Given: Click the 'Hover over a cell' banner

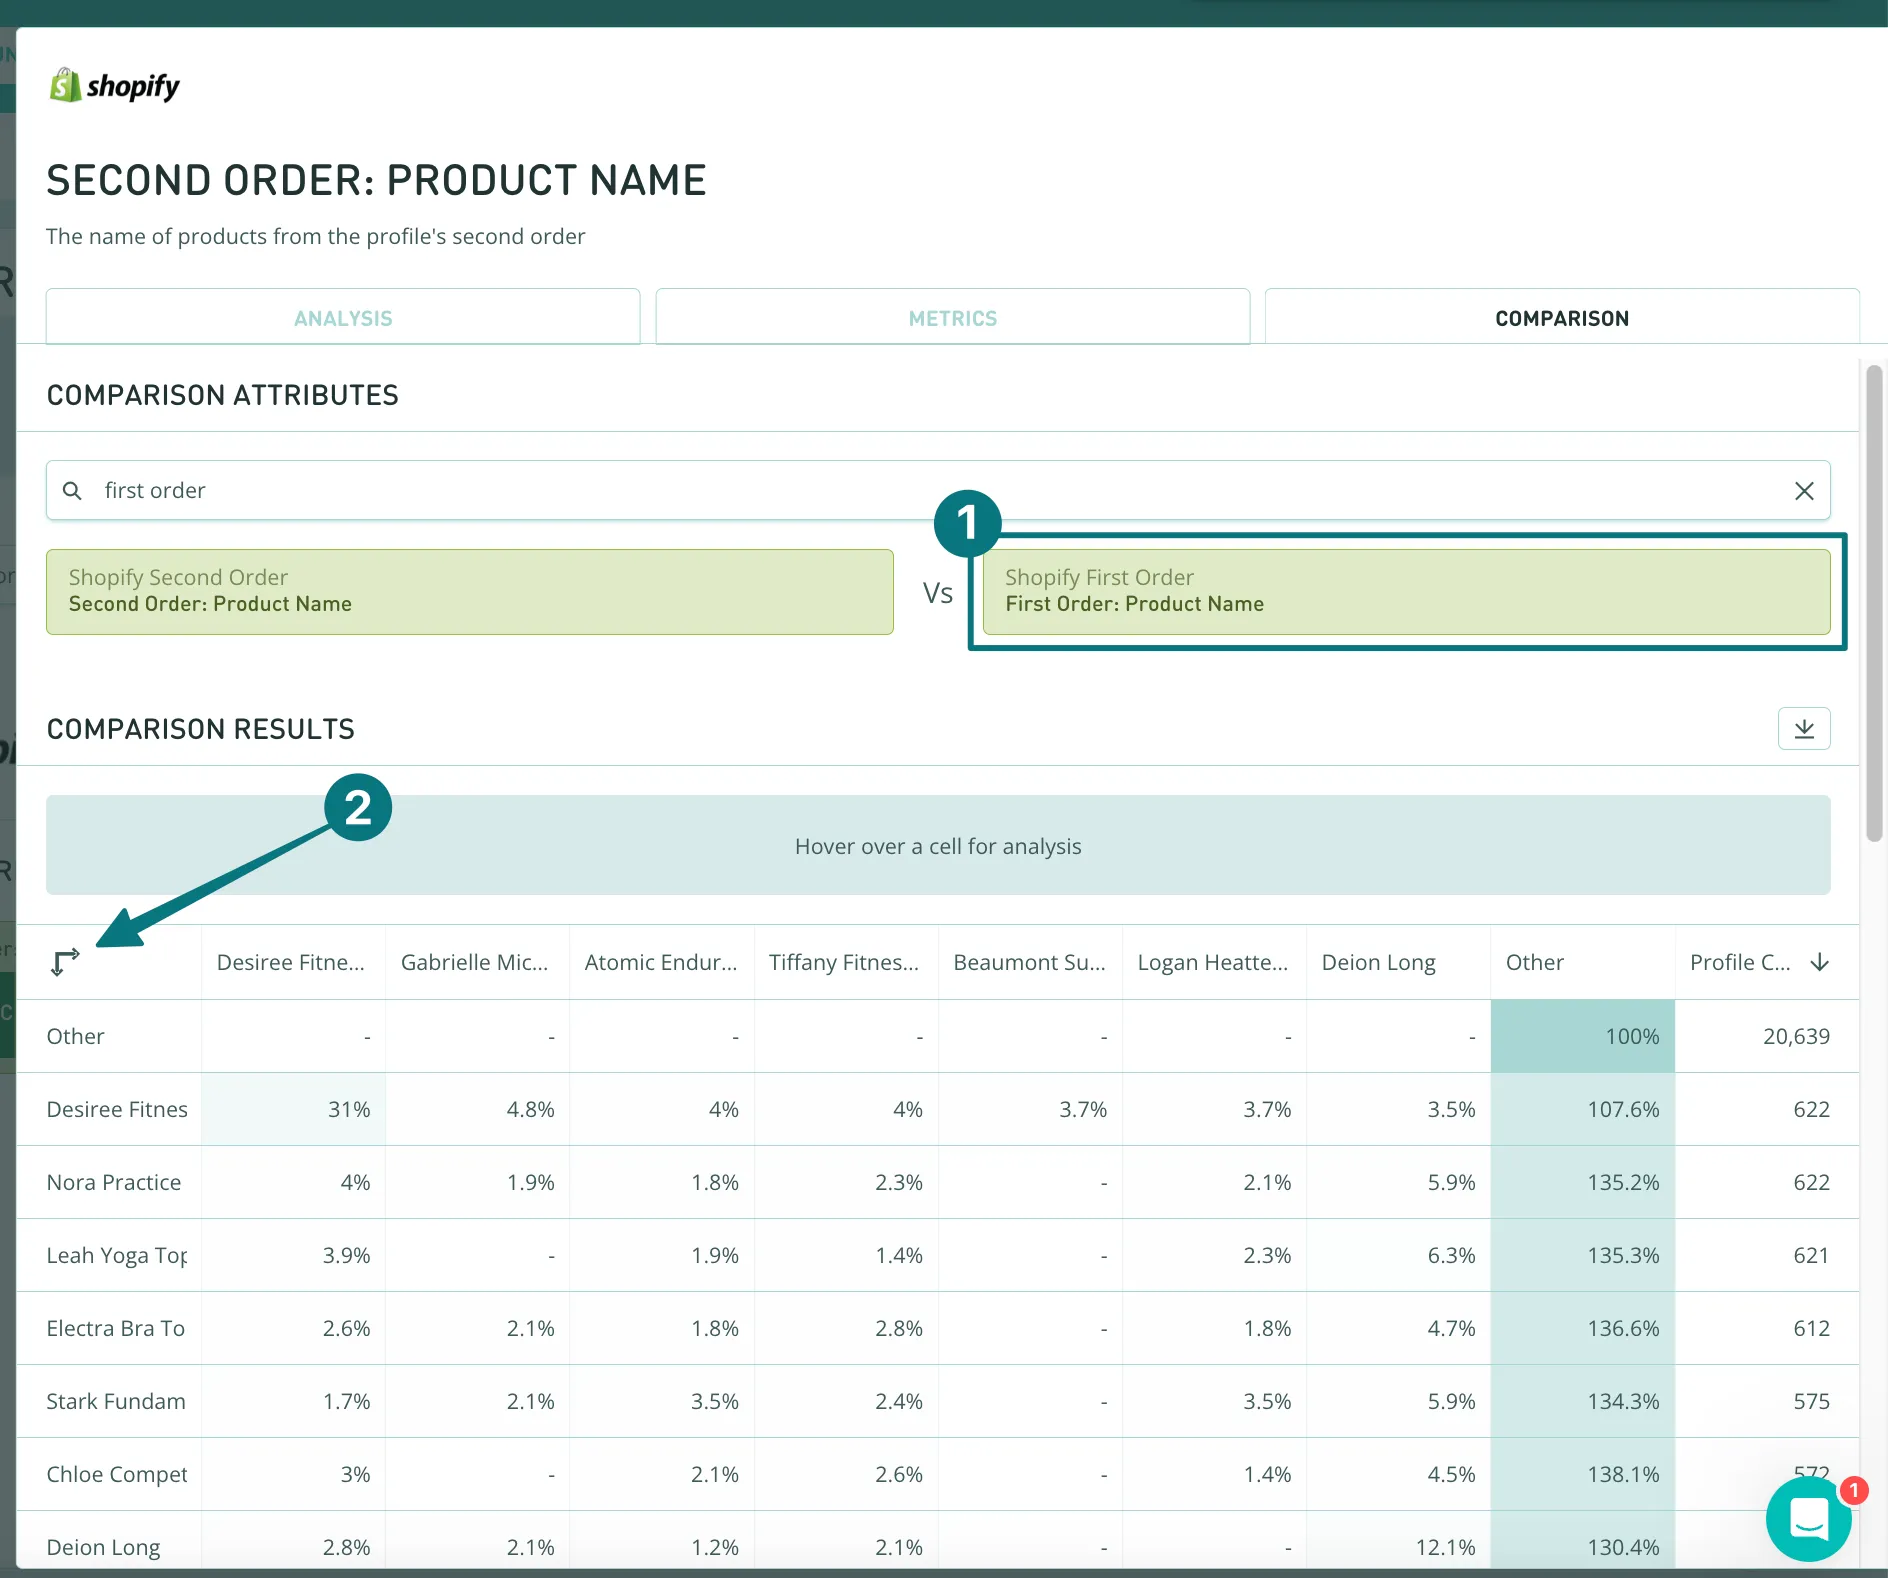Looking at the screenshot, I should pyautogui.click(x=938, y=845).
